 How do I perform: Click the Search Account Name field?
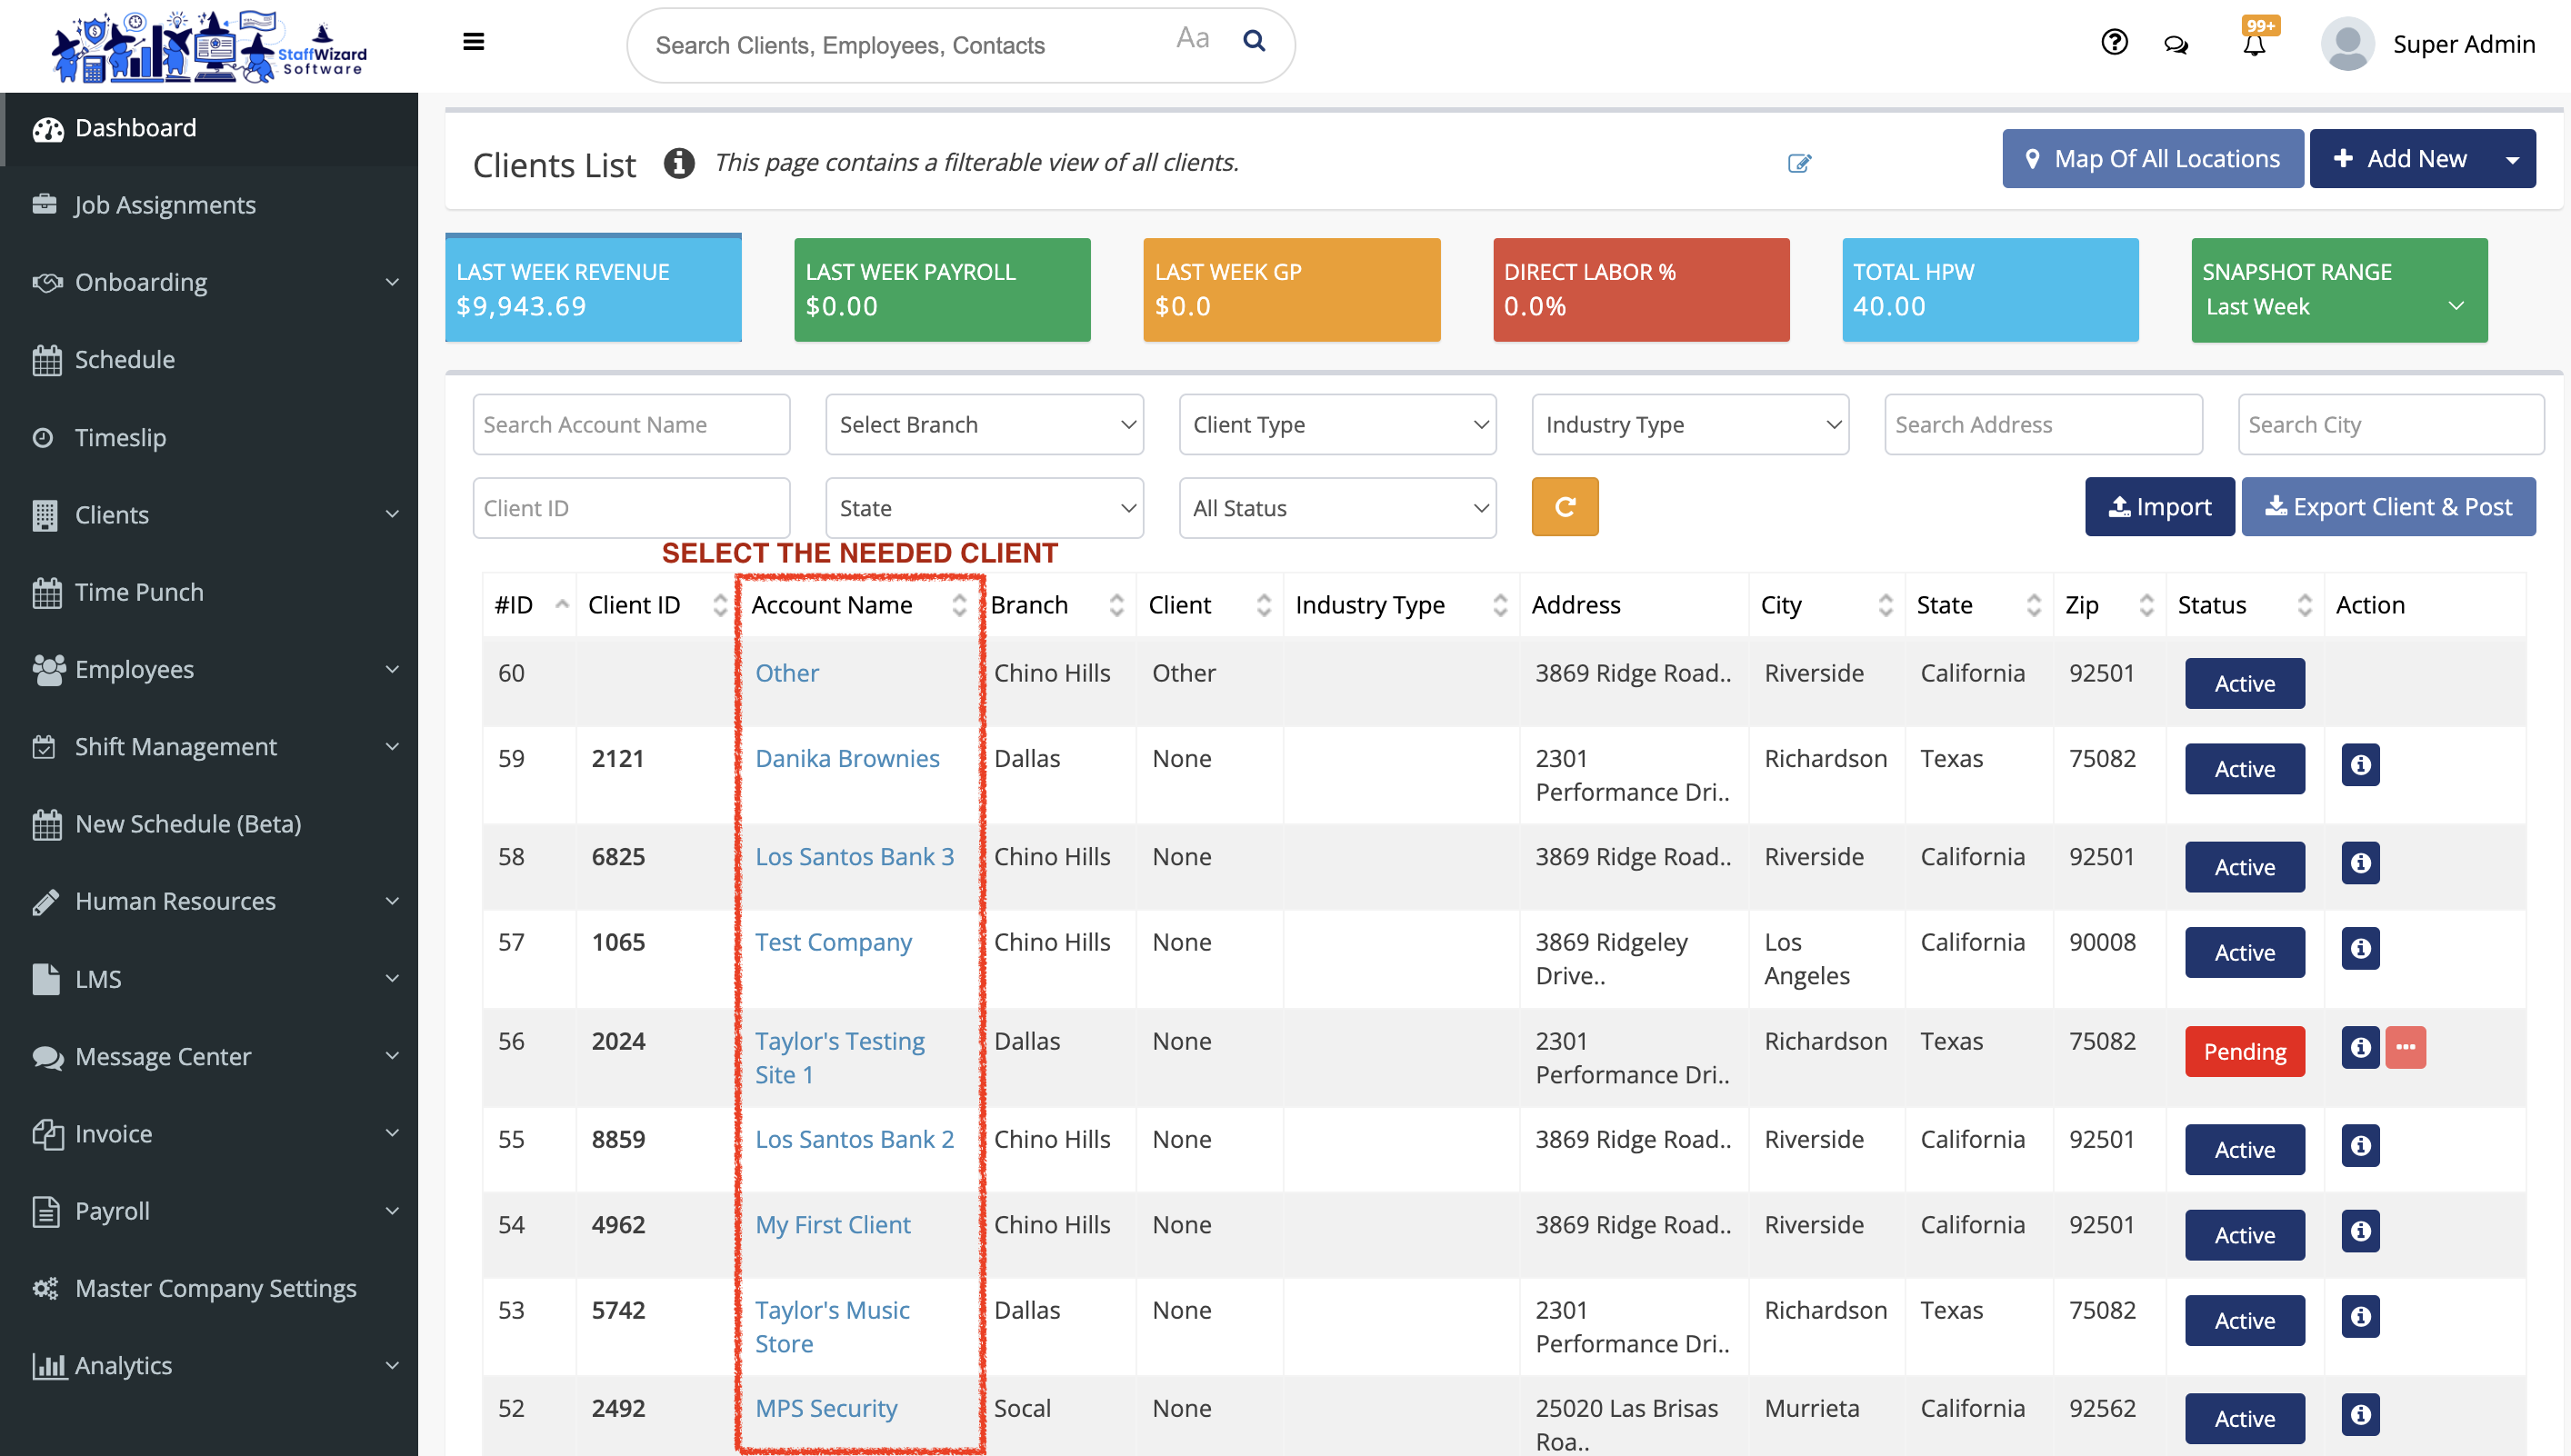631,424
